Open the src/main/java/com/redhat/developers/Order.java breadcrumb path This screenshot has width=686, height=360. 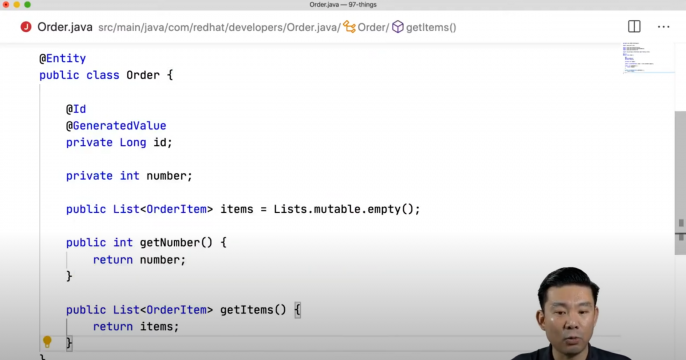pyautogui.click(x=219, y=28)
